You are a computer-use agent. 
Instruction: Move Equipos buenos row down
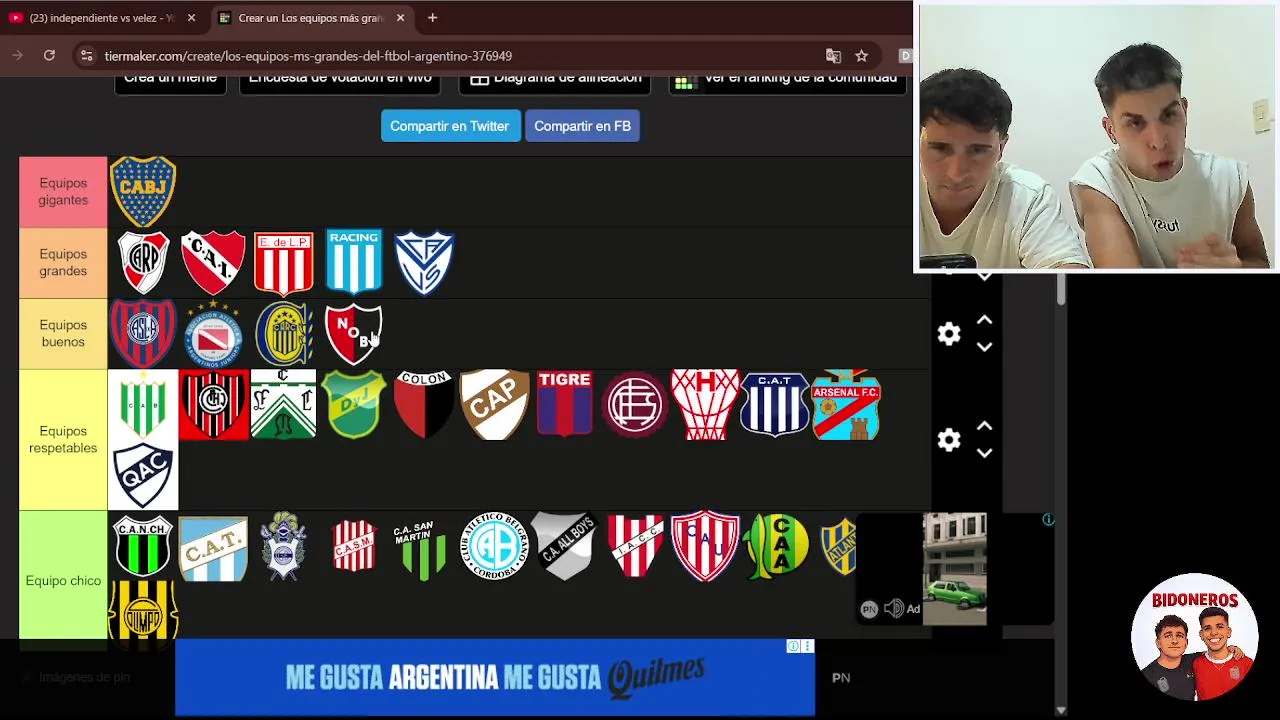click(x=984, y=347)
